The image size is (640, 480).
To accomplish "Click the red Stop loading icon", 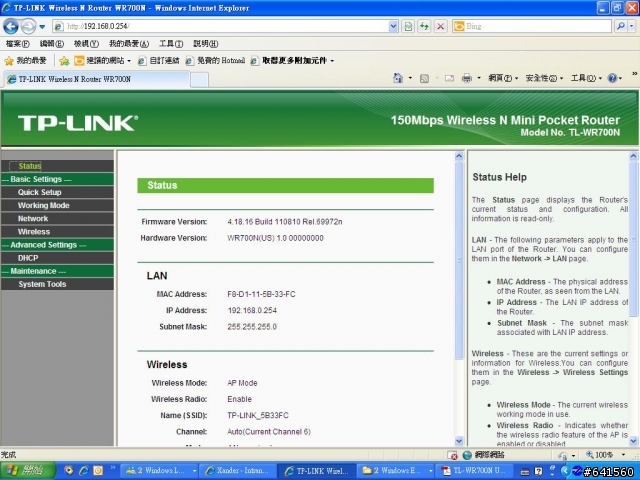I will 440,27.
